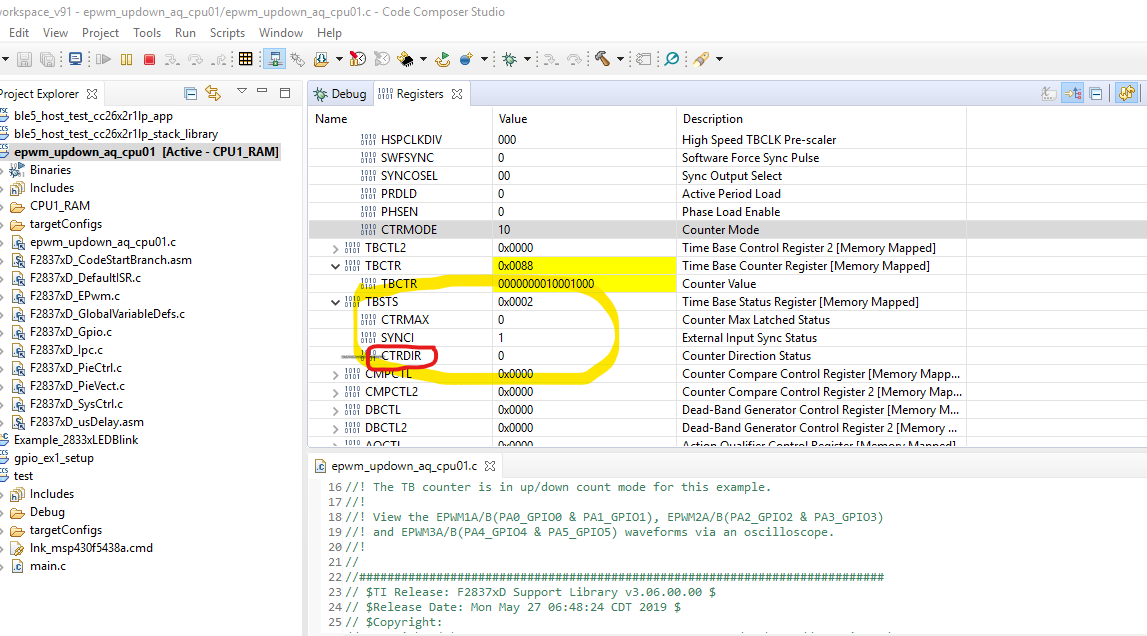The width and height of the screenshot is (1147, 636).
Task: Expand the TBCTL2 register
Action: click(335, 248)
